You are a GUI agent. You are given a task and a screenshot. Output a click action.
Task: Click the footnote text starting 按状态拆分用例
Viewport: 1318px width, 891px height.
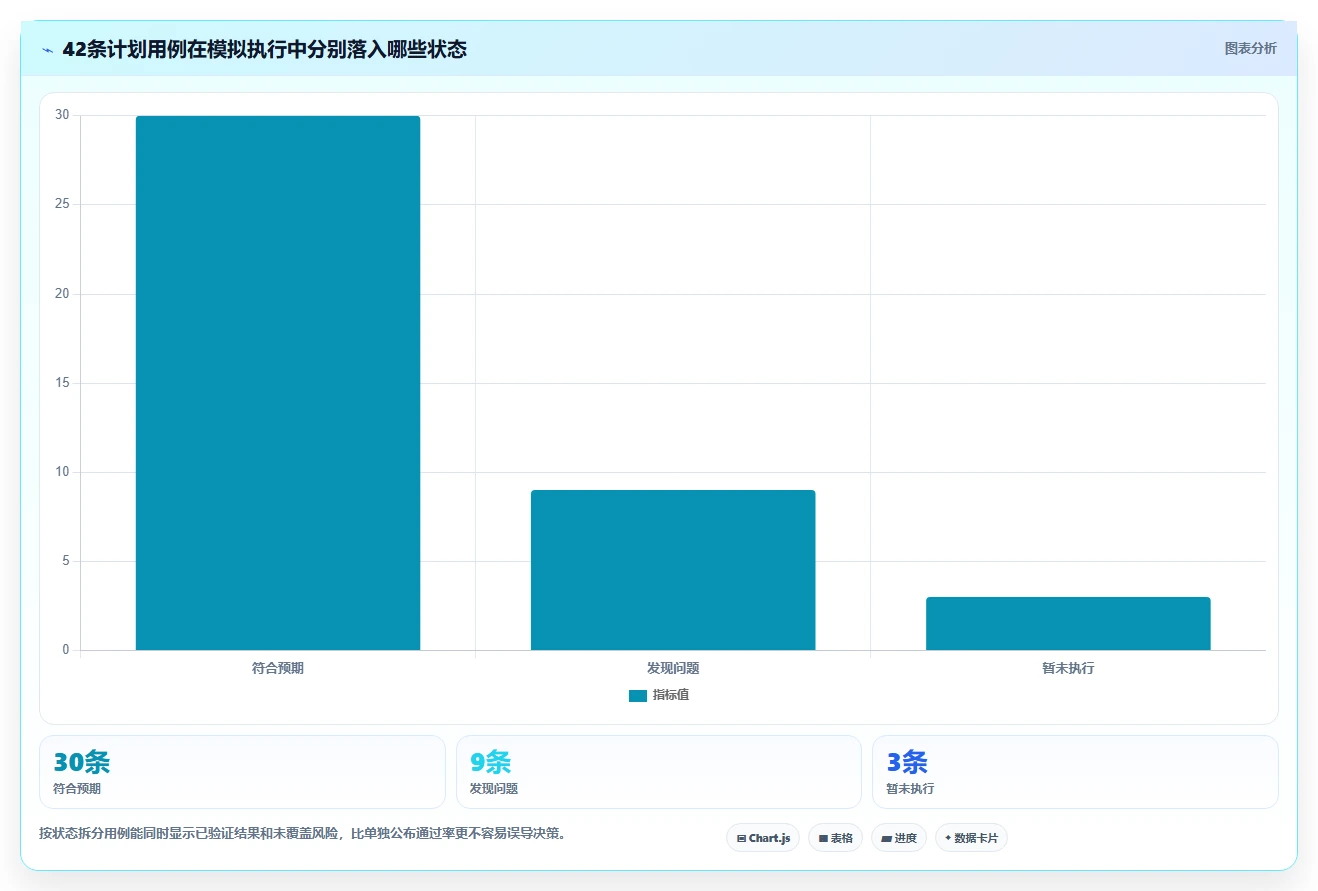[303, 833]
